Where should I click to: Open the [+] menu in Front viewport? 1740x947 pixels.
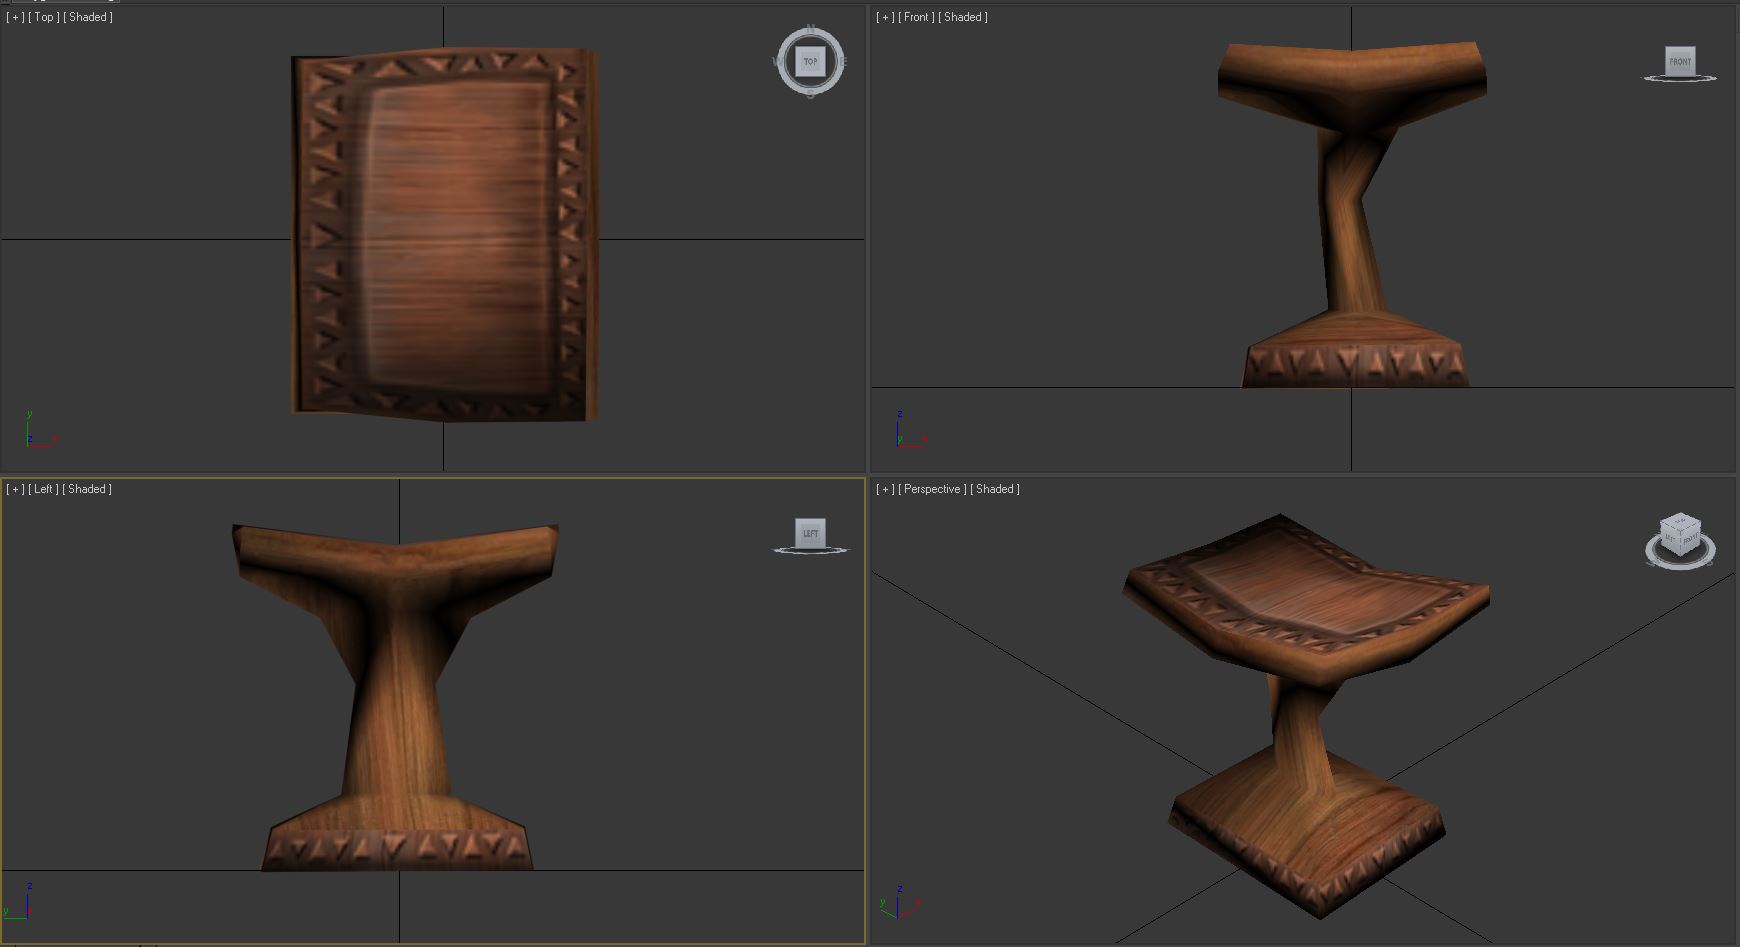tap(885, 17)
